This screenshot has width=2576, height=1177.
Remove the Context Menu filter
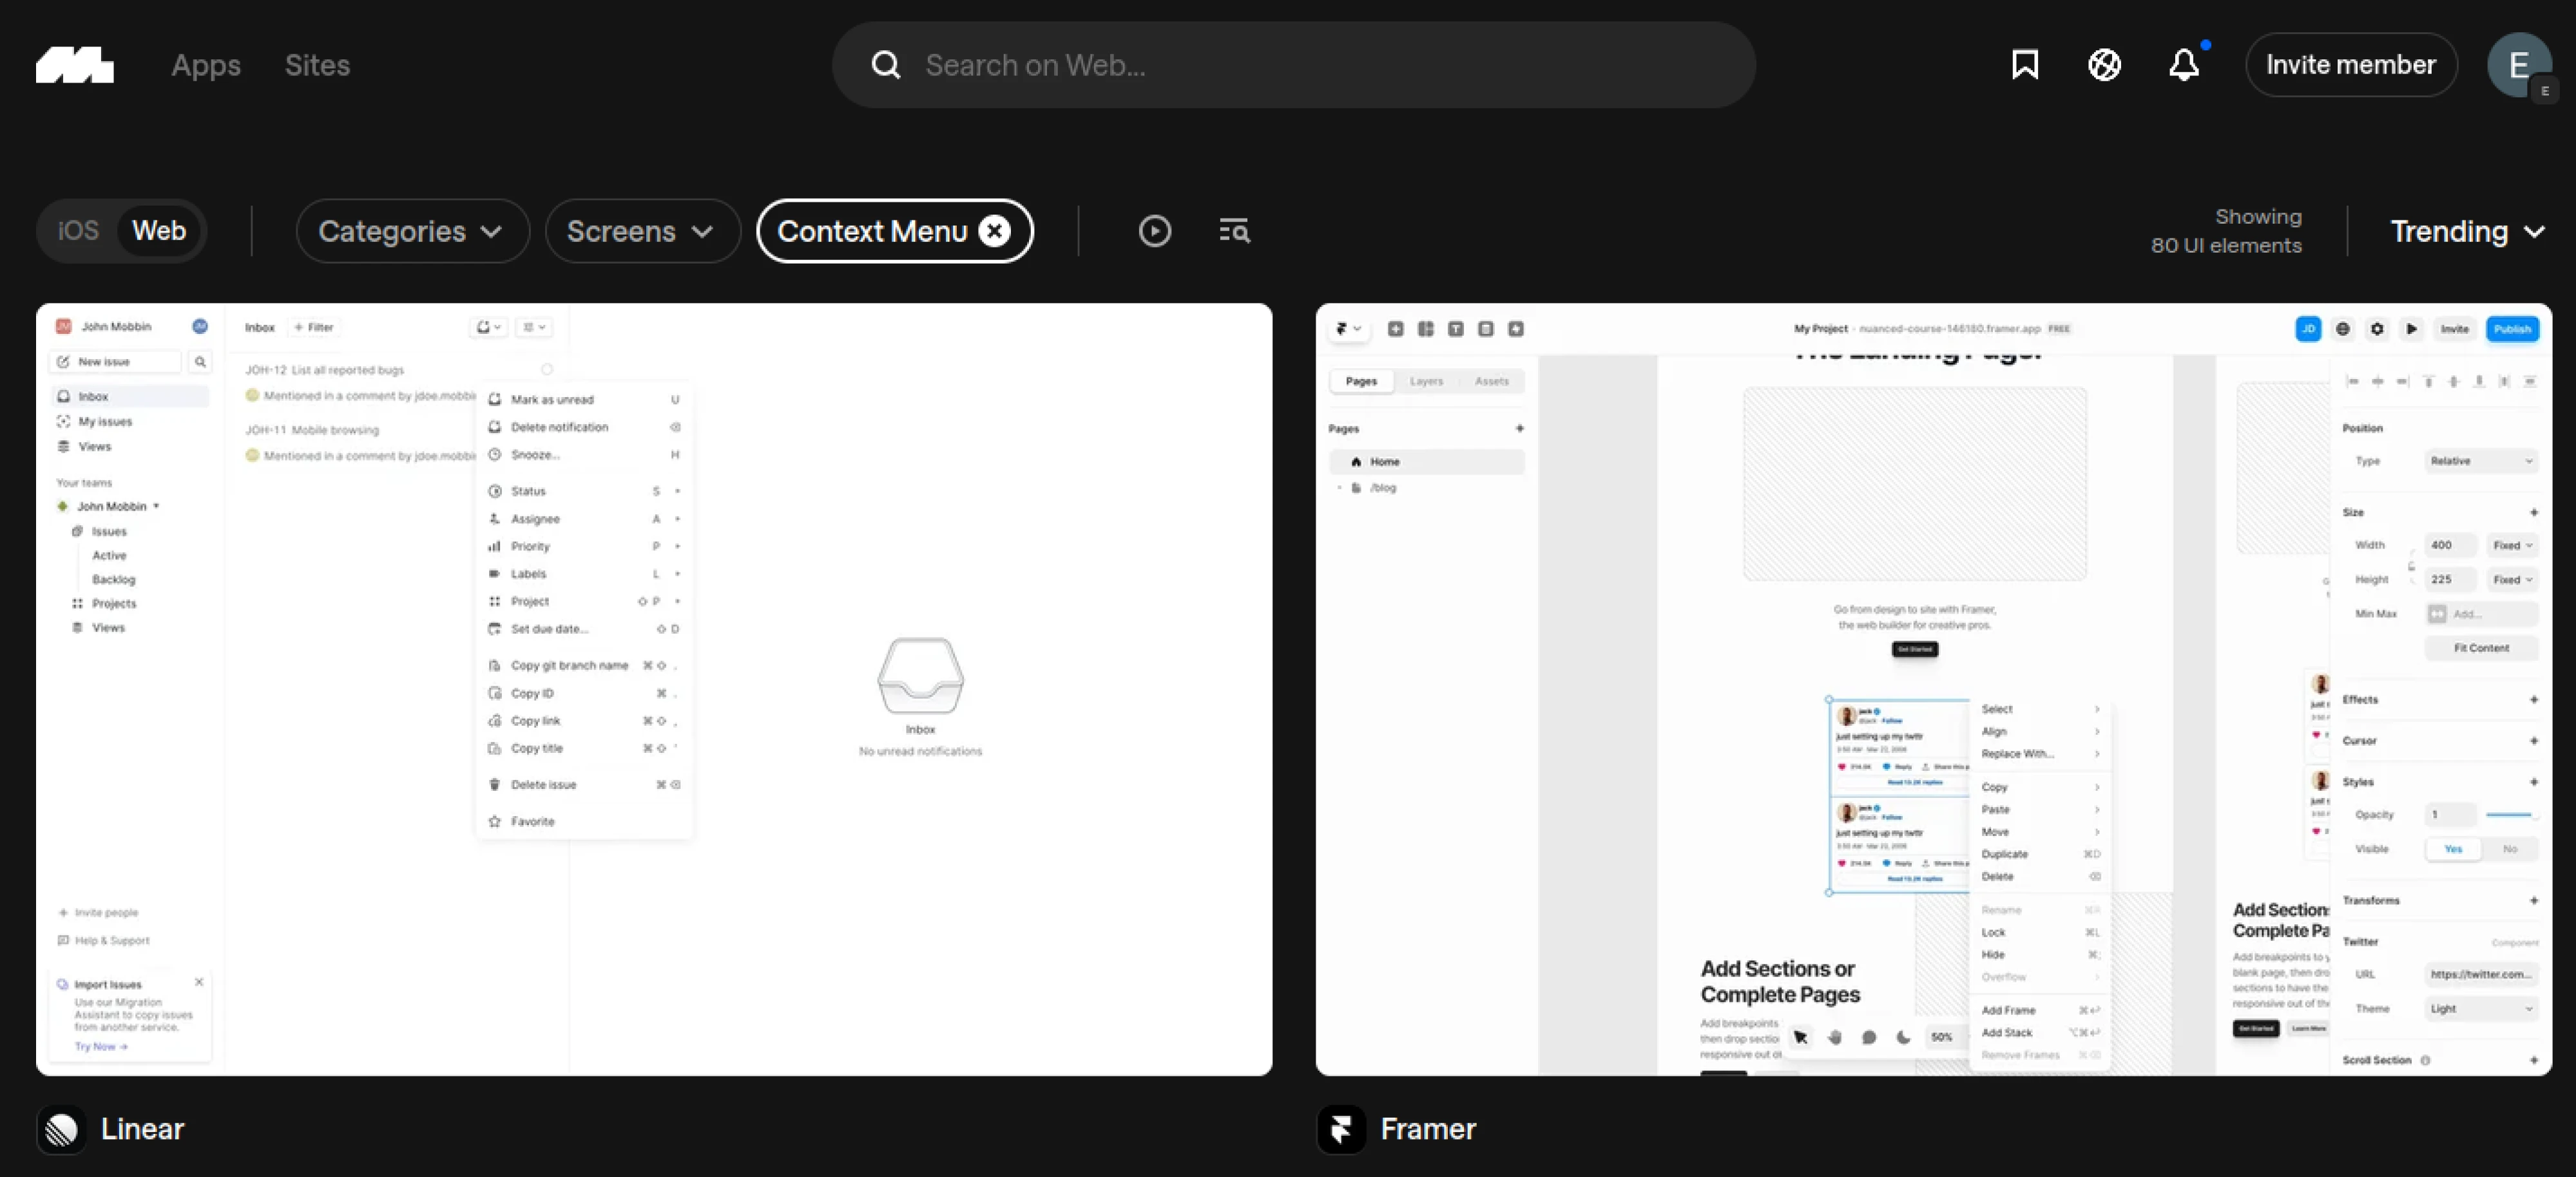994,231
